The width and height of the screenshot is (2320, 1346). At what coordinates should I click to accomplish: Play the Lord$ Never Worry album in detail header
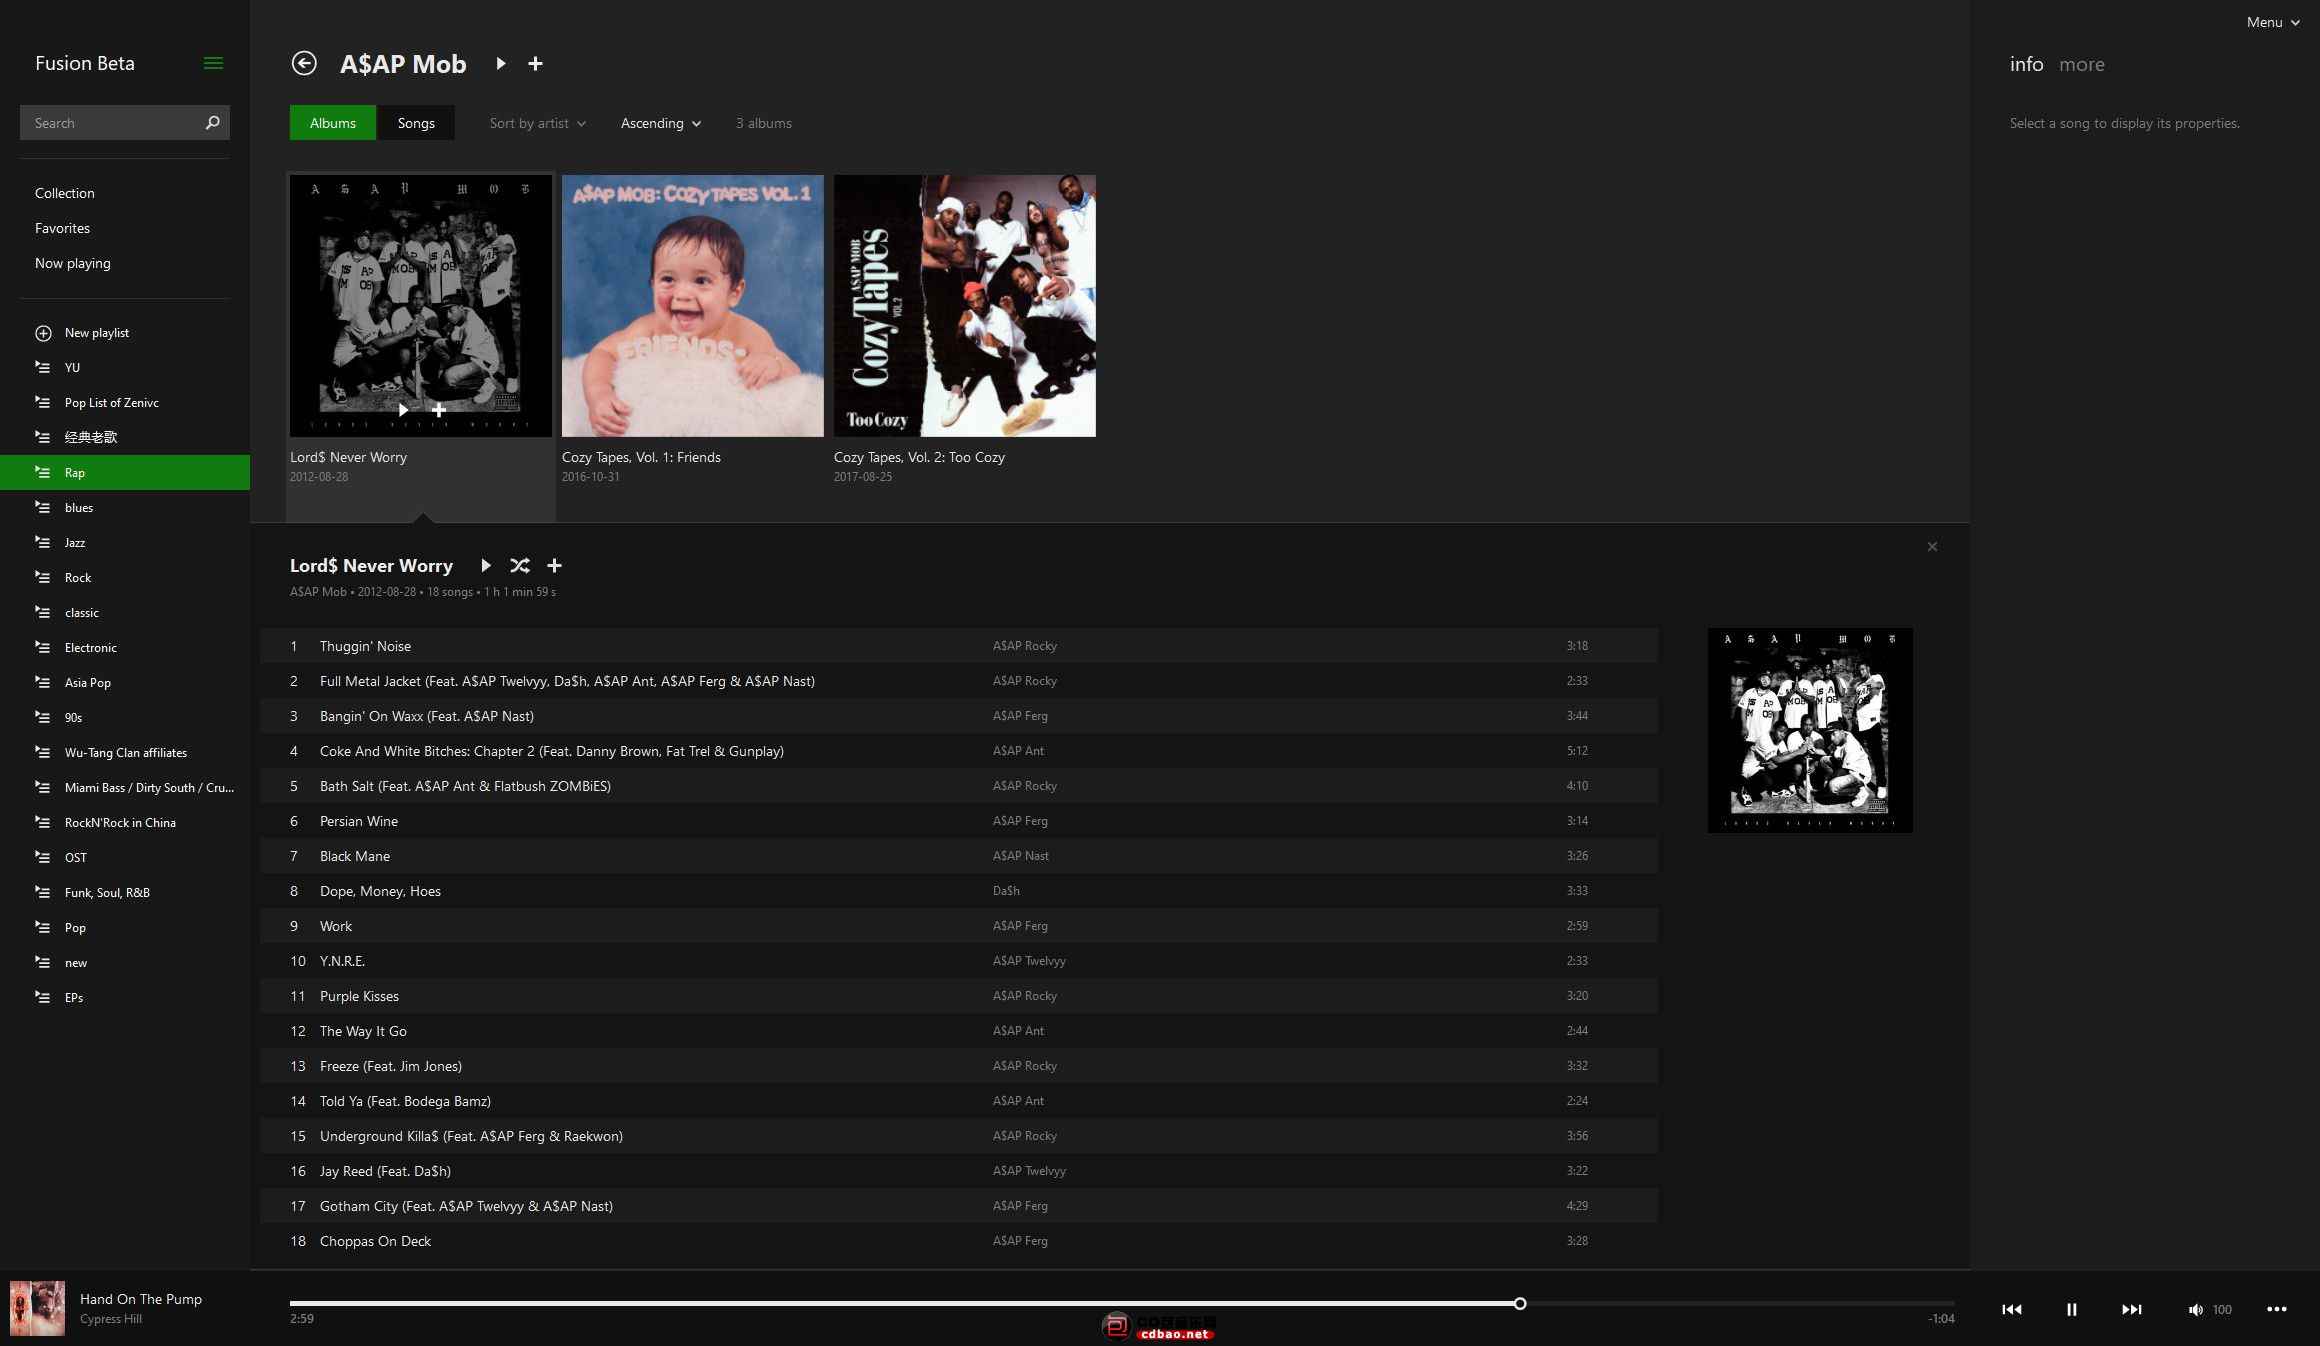click(486, 565)
